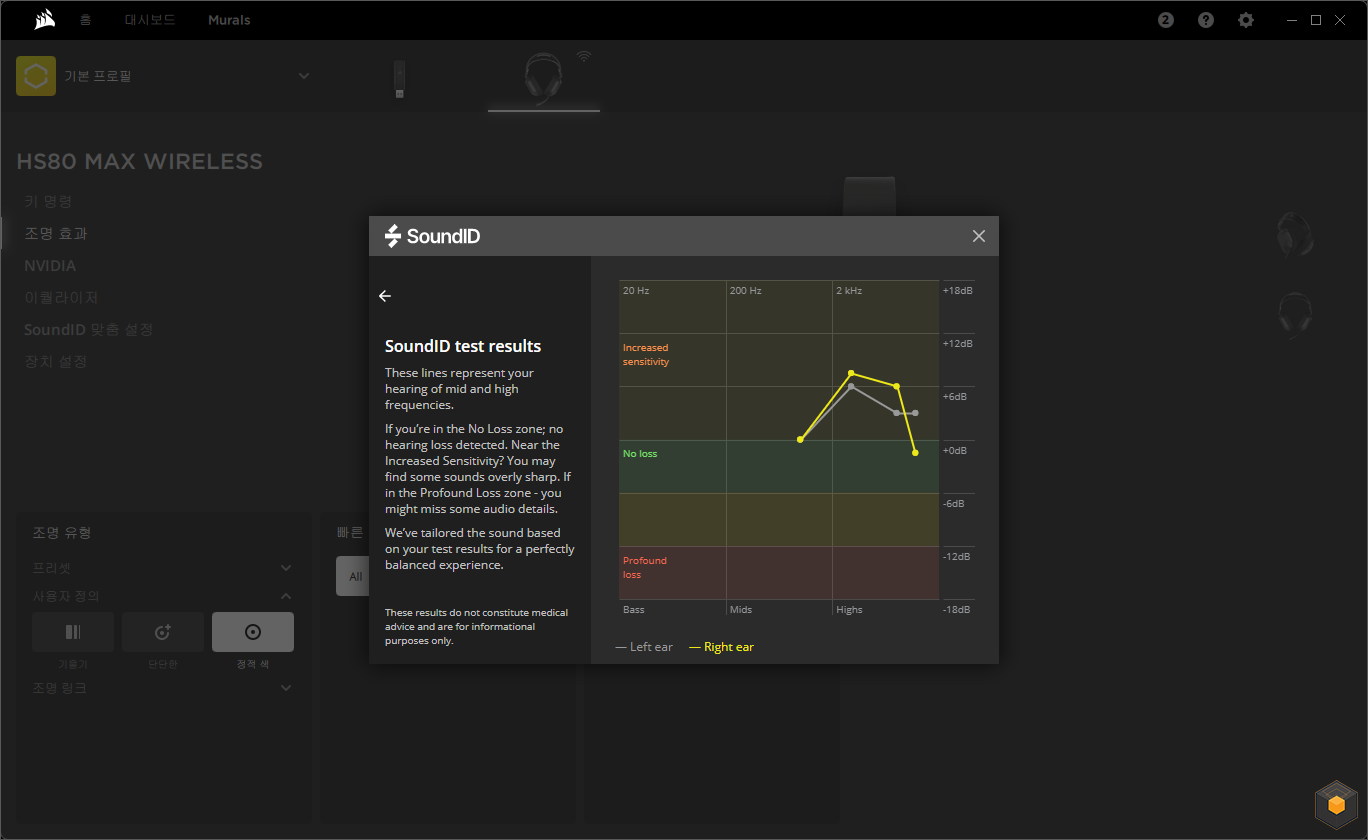
Task: Expand the 기본 프로필 profile dropdown
Action: click(304, 76)
